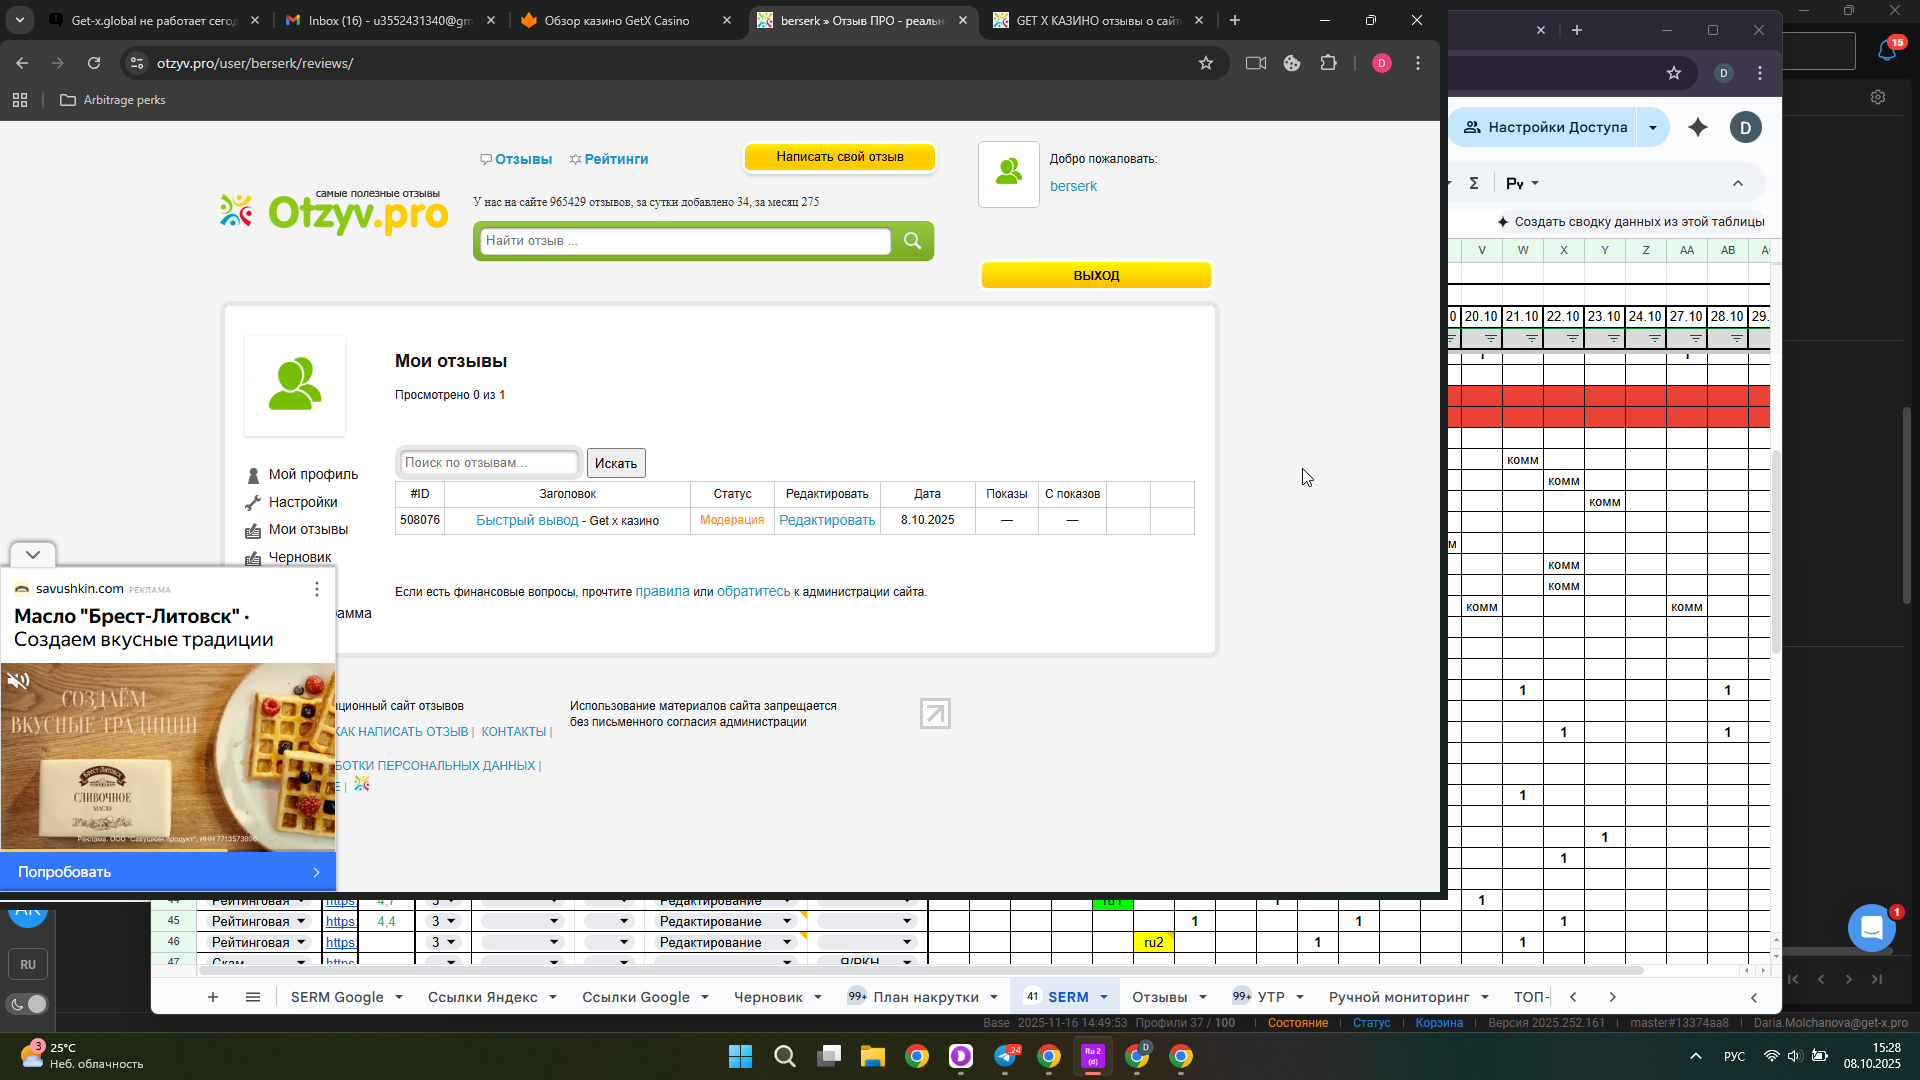1920x1080 pixels.
Task: Click the Редактировать link for review 508076
Action: pos(827,520)
